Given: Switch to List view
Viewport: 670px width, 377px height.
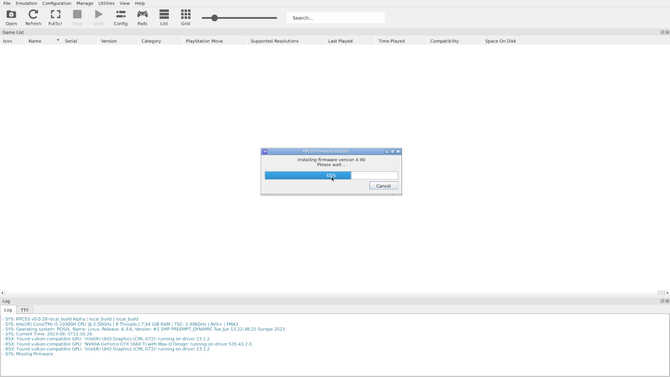Looking at the screenshot, I should pyautogui.click(x=164, y=18).
